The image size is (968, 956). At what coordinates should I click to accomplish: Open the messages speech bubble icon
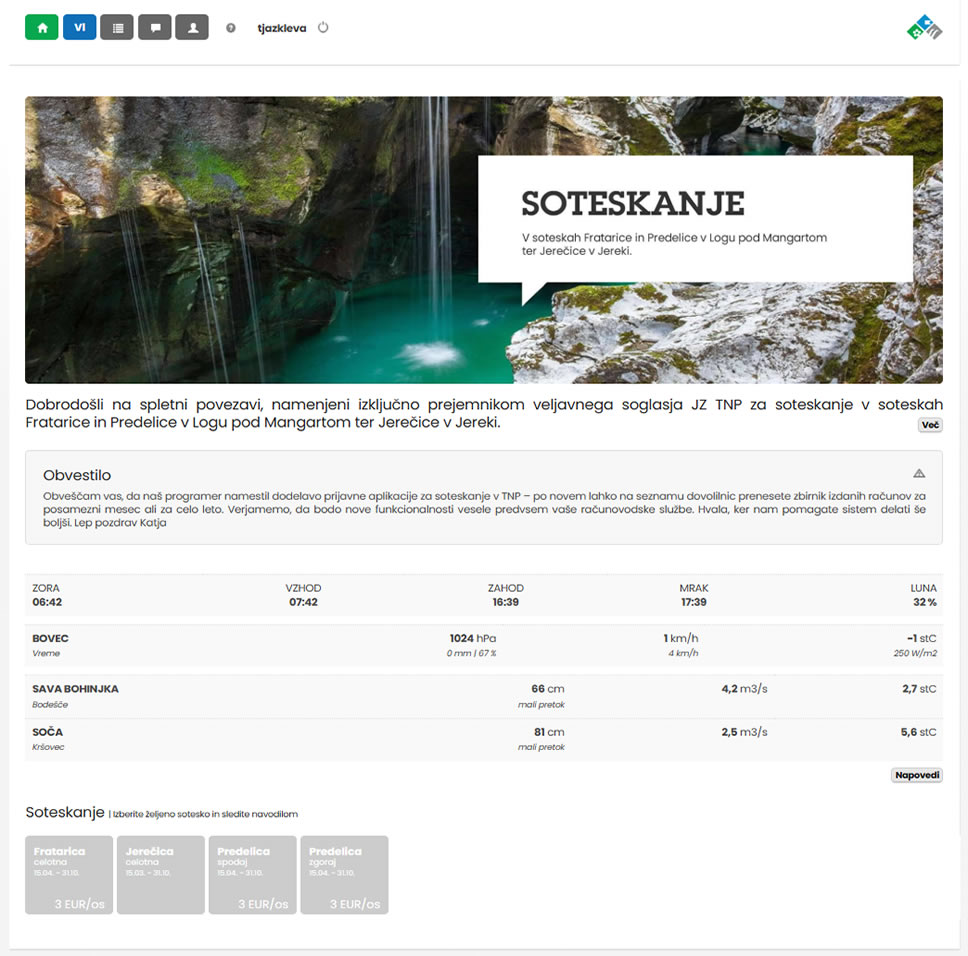coord(154,28)
